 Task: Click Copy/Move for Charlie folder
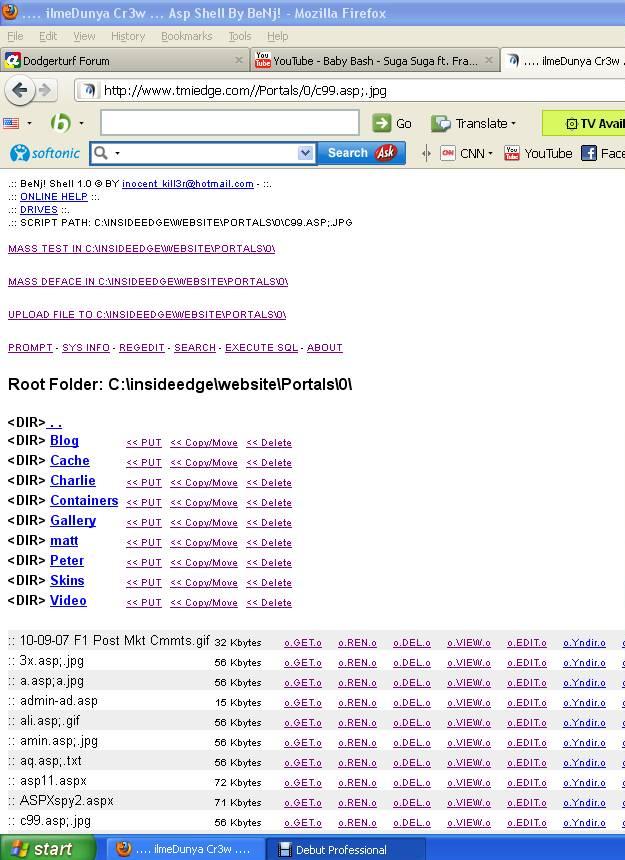[x=204, y=483]
